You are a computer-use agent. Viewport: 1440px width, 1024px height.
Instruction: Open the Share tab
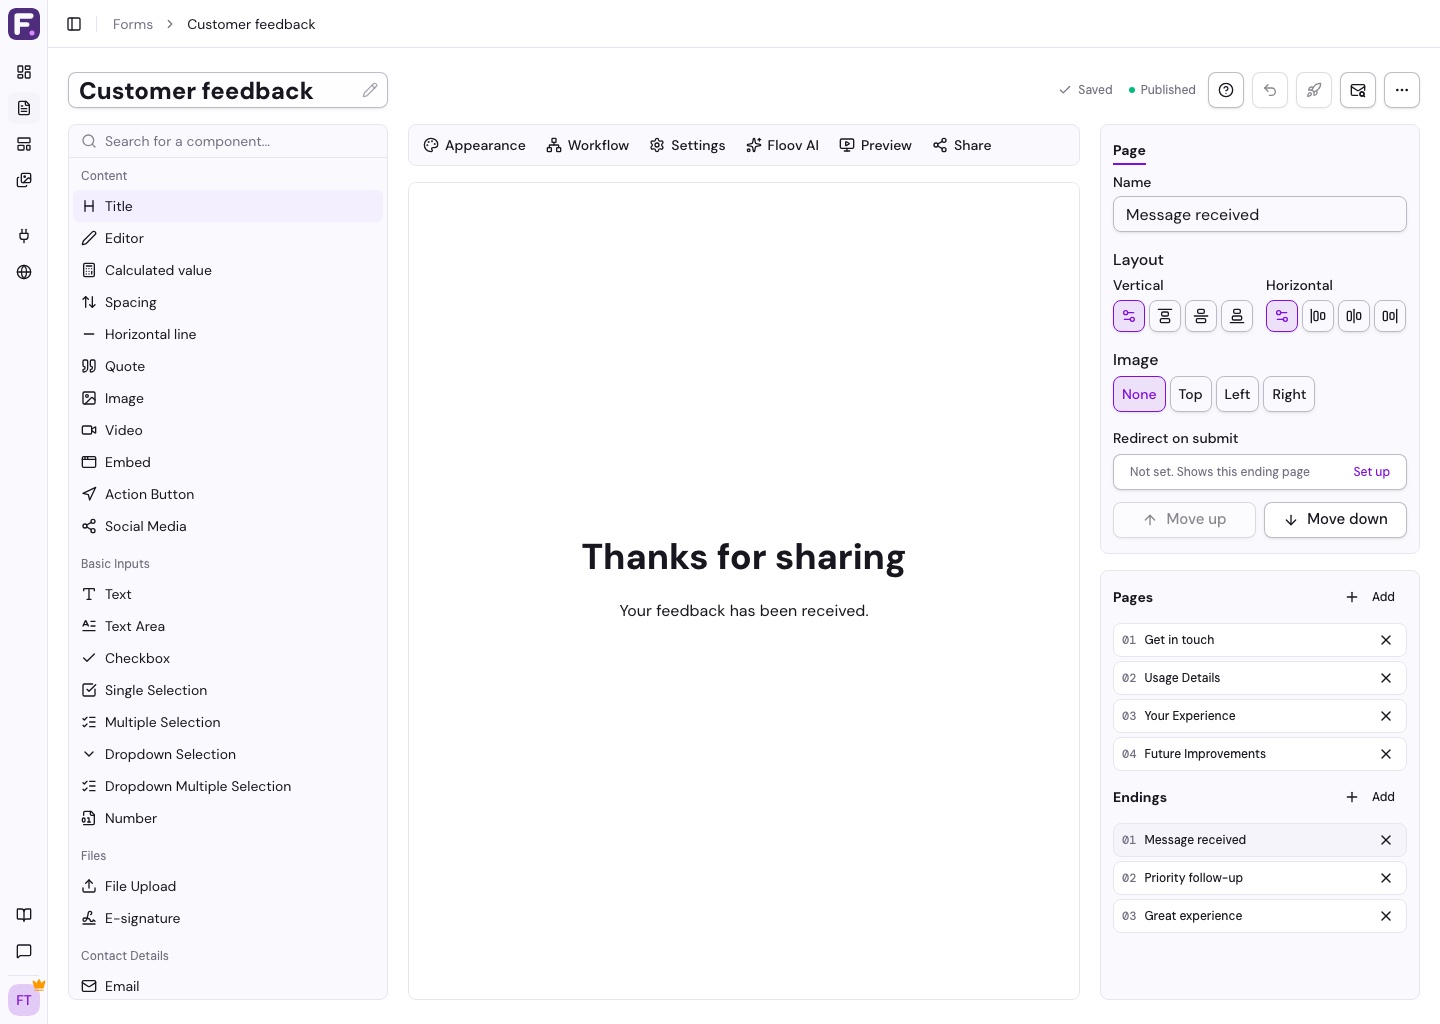click(962, 145)
